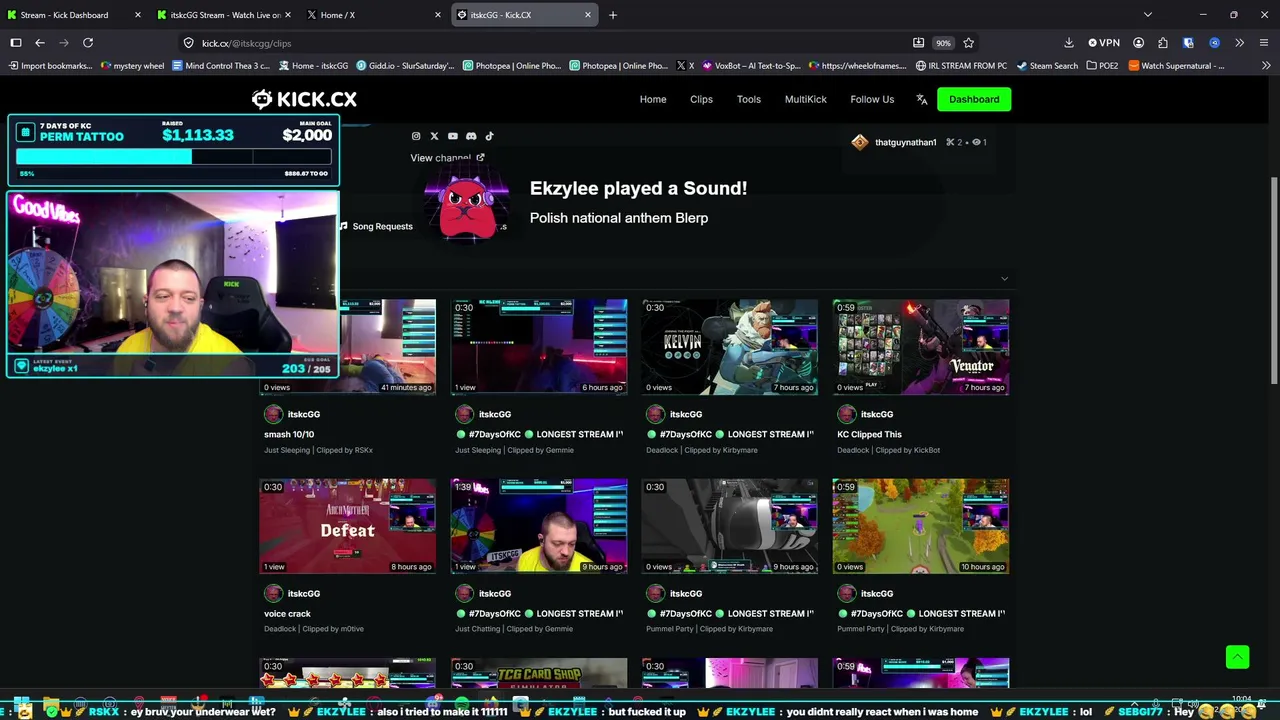Bookmark this page with the star icon

(x=968, y=43)
